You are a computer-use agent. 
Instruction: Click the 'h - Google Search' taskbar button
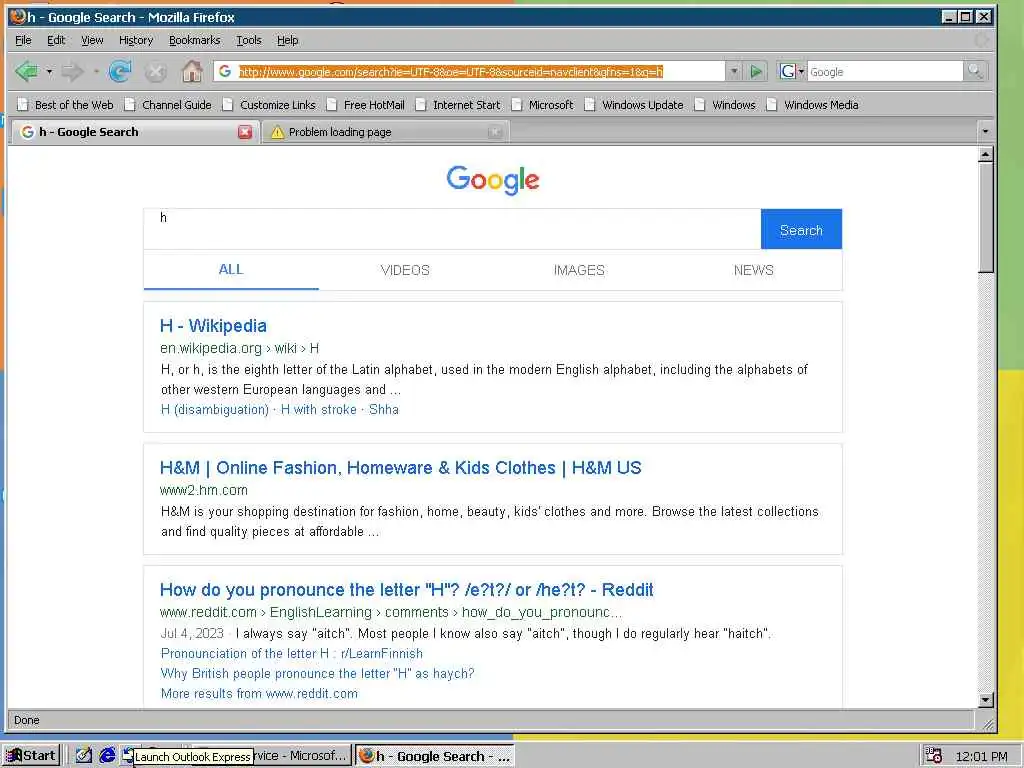tap(434, 756)
